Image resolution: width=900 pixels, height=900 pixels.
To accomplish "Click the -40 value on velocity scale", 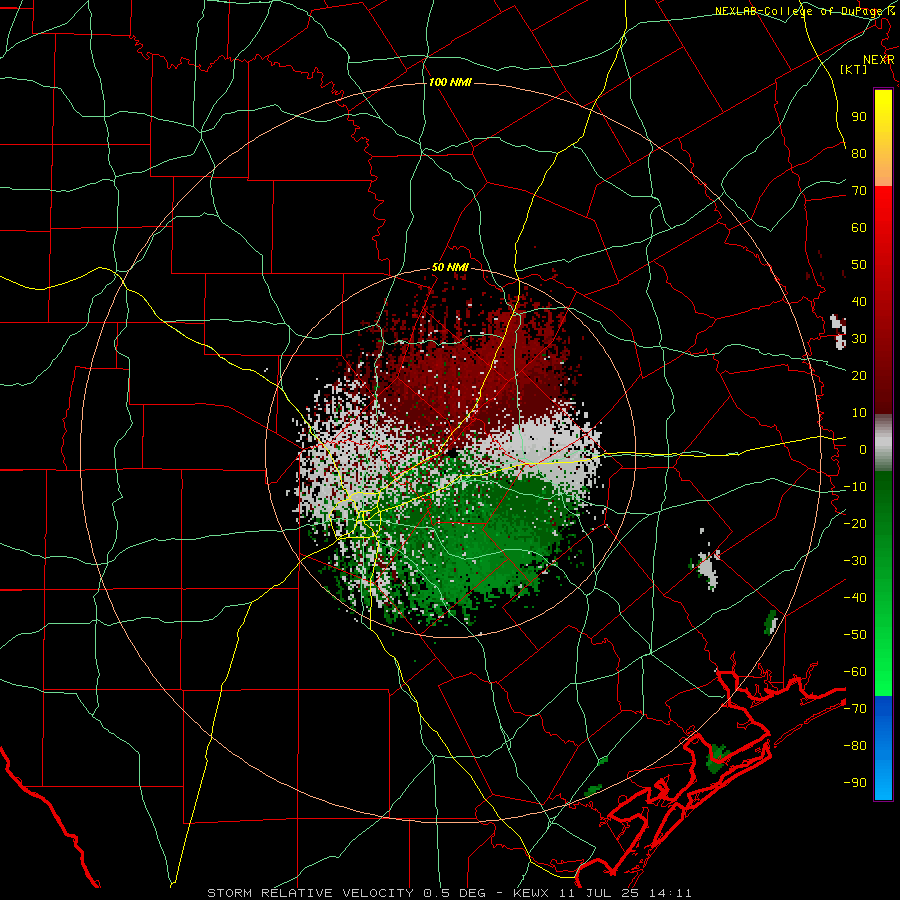I will 855,598.
